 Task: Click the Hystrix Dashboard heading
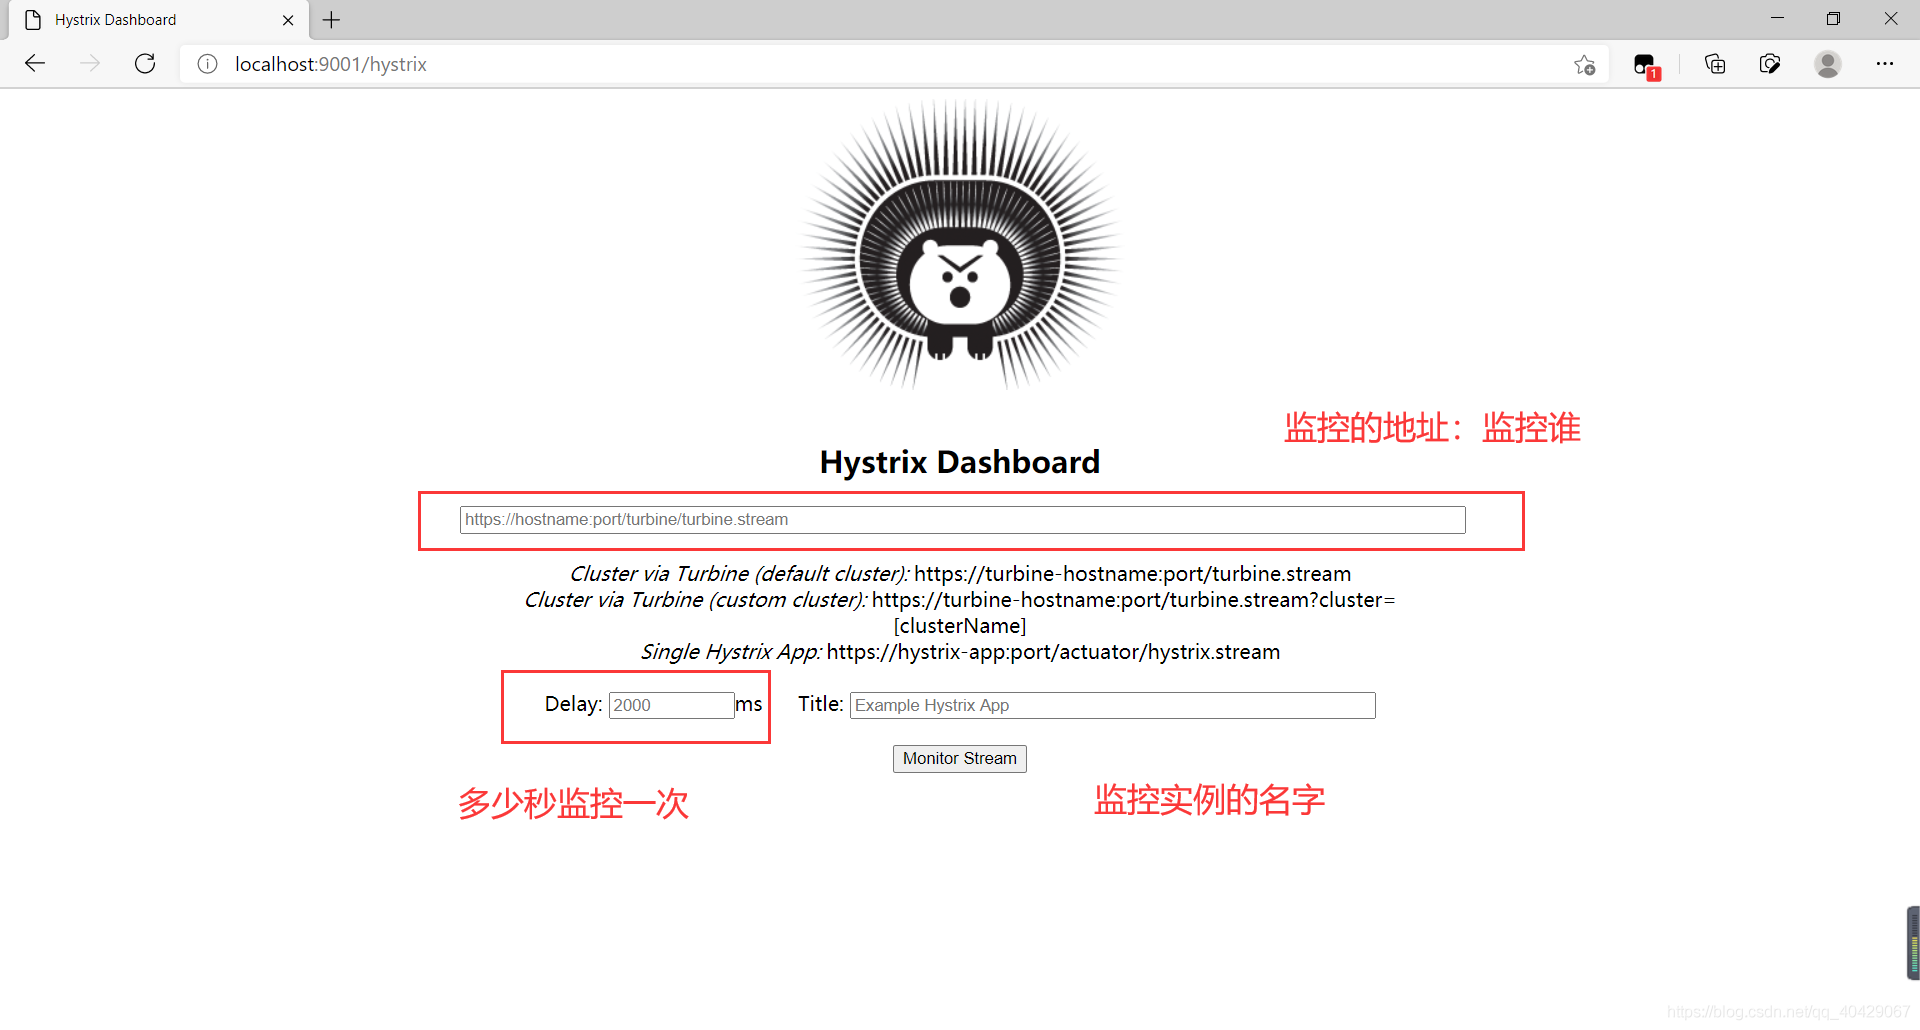[960, 462]
